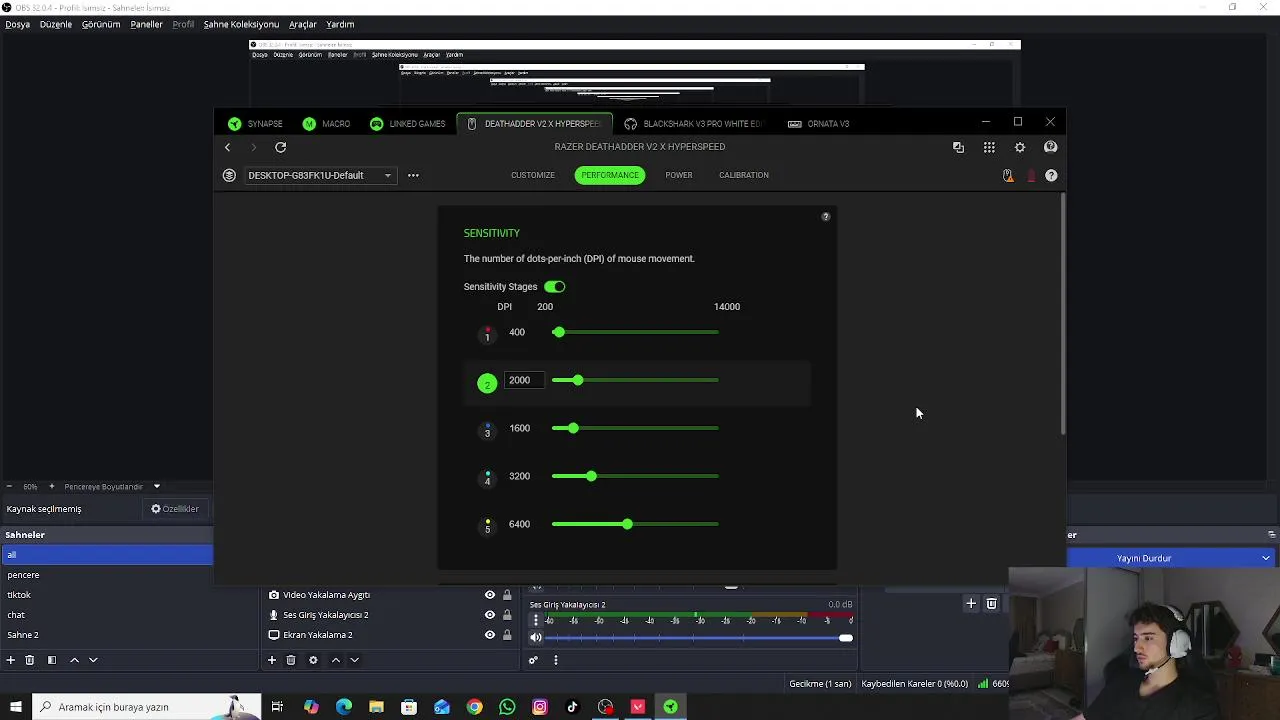Click the Yayını Durdur streaming button

pyautogui.click(x=1144, y=558)
